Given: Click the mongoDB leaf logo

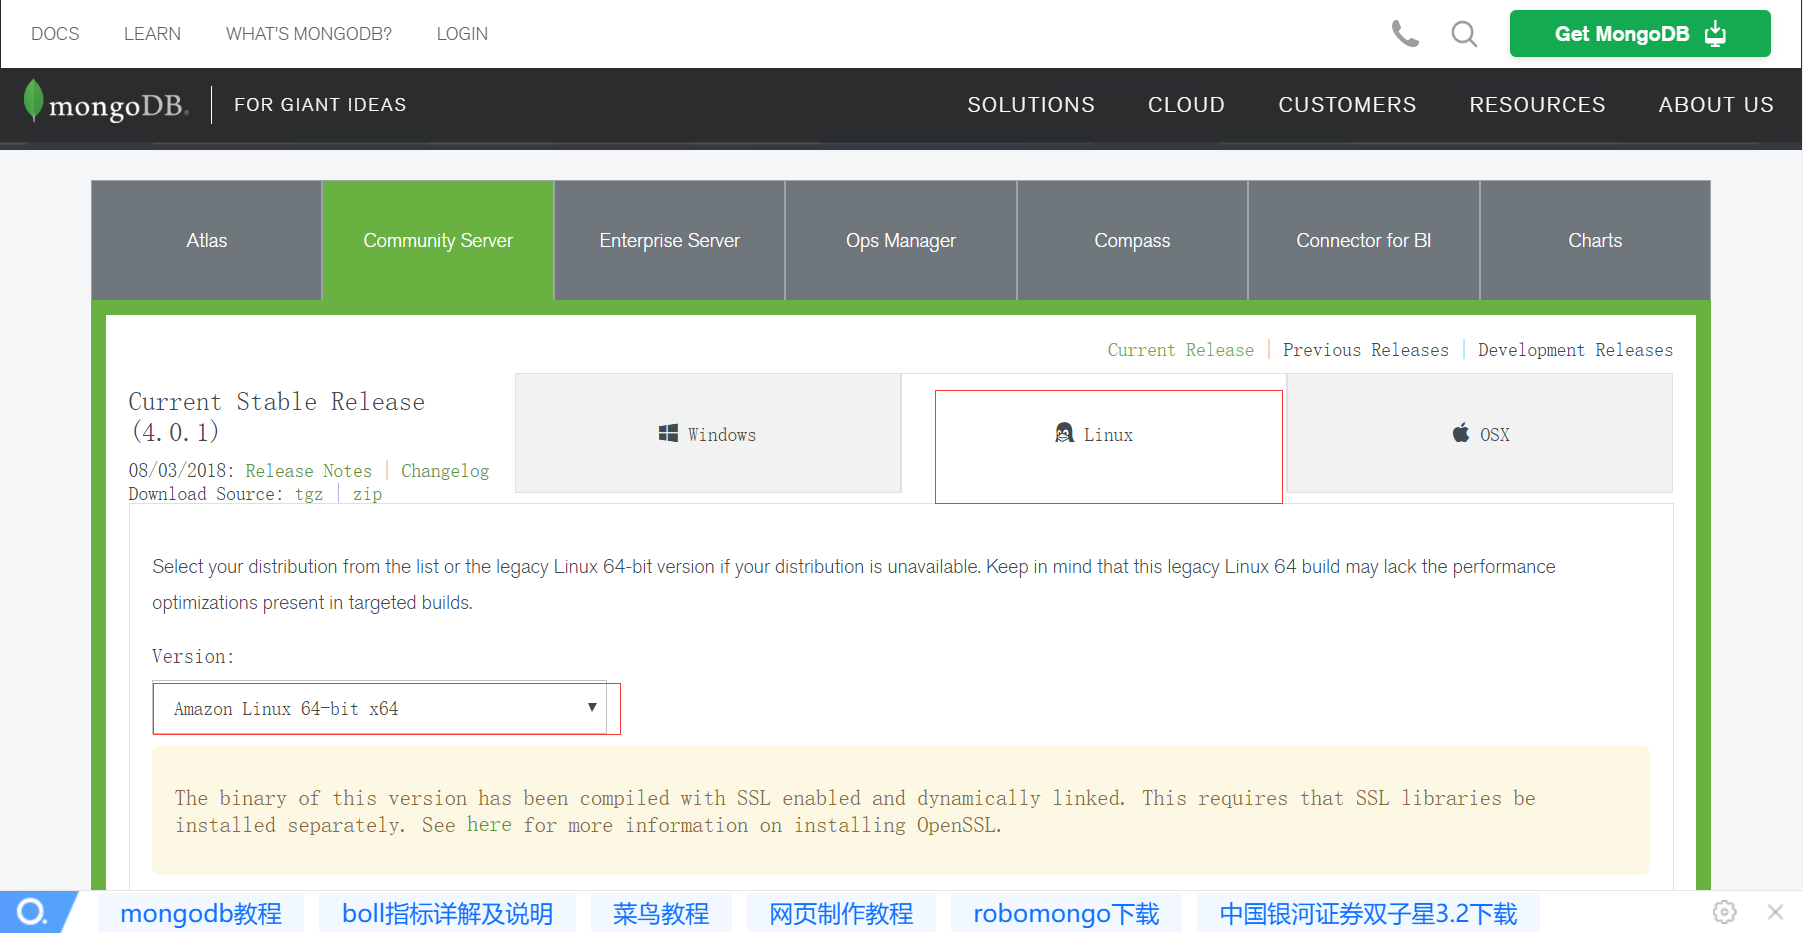Looking at the screenshot, I should click(x=105, y=104).
